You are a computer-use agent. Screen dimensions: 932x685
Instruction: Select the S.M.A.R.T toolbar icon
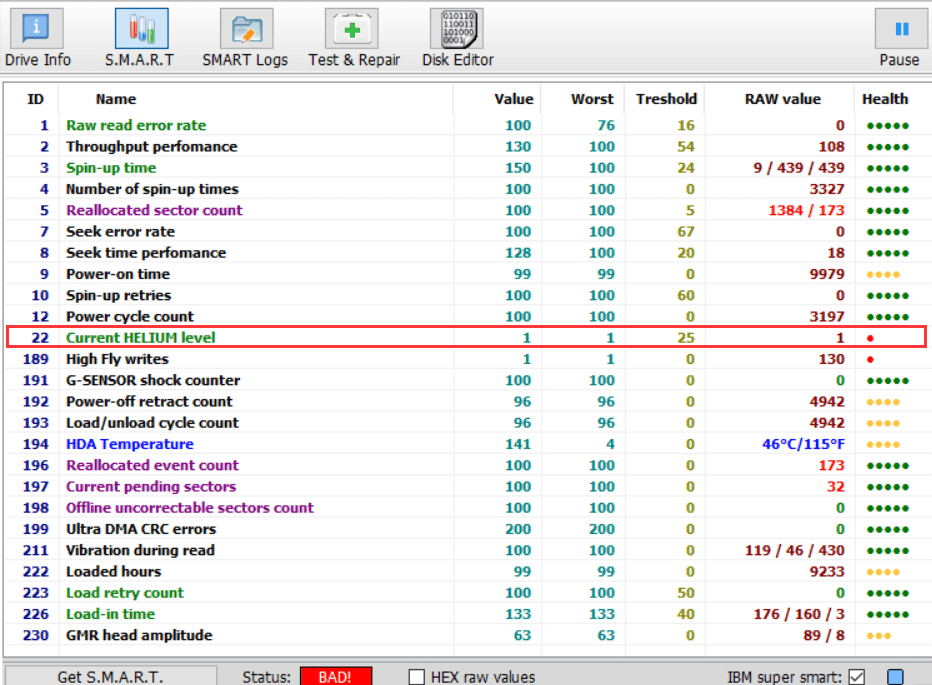(x=140, y=38)
